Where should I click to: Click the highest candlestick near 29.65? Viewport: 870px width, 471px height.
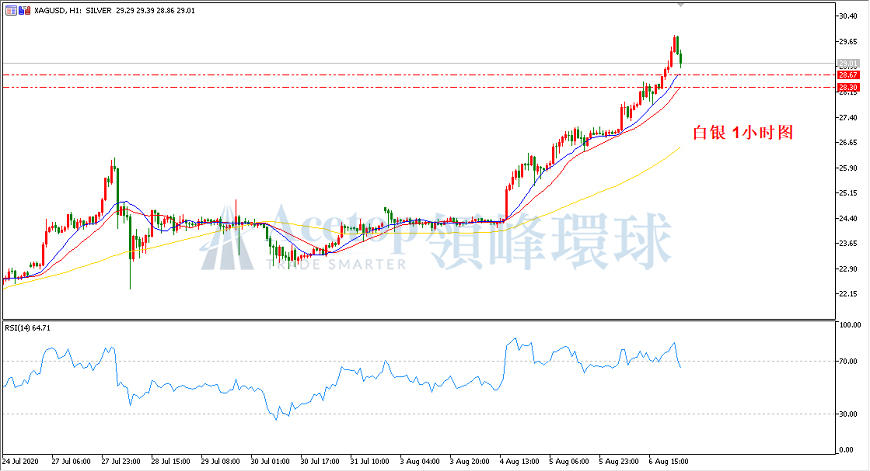tap(675, 44)
